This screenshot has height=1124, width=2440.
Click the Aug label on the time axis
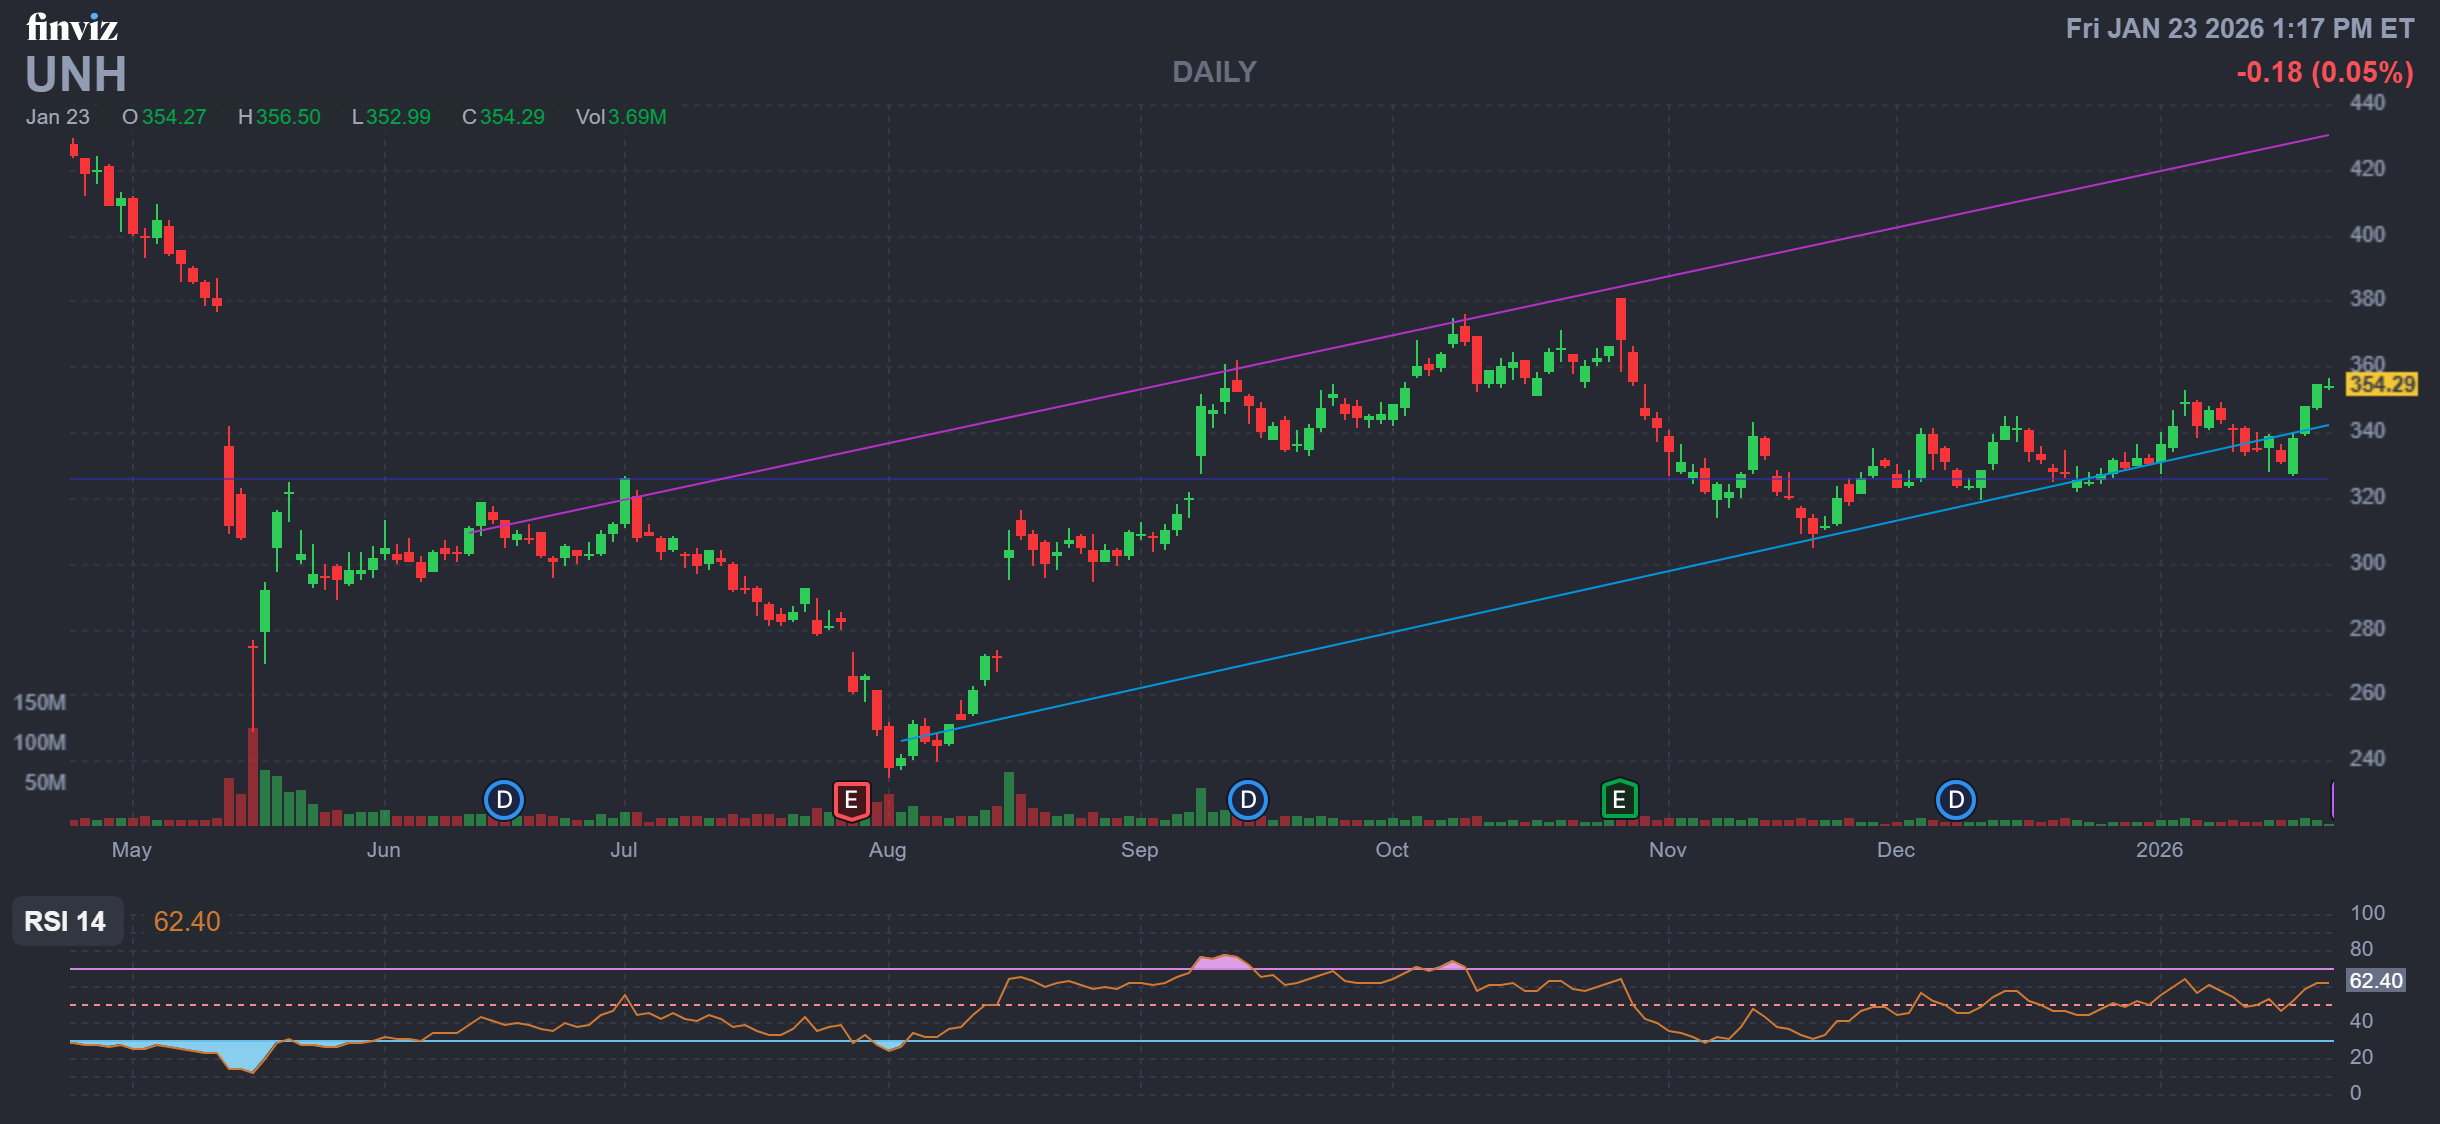point(887,850)
